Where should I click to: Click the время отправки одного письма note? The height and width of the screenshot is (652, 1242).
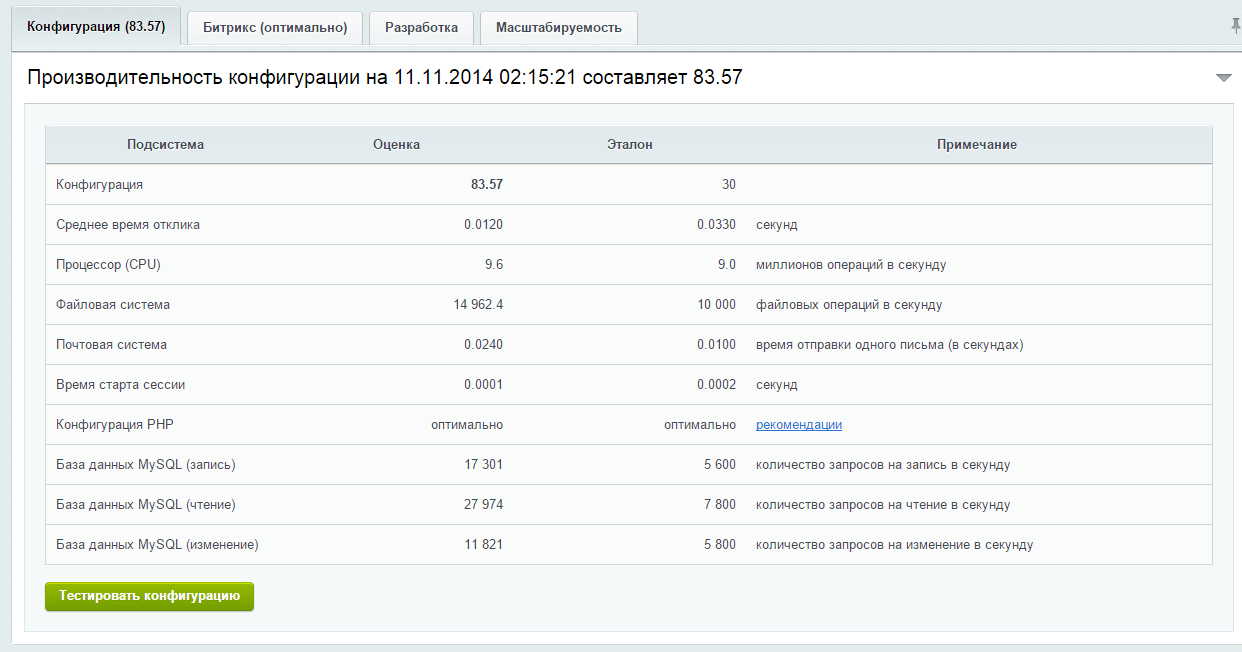click(x=889, y=345)
